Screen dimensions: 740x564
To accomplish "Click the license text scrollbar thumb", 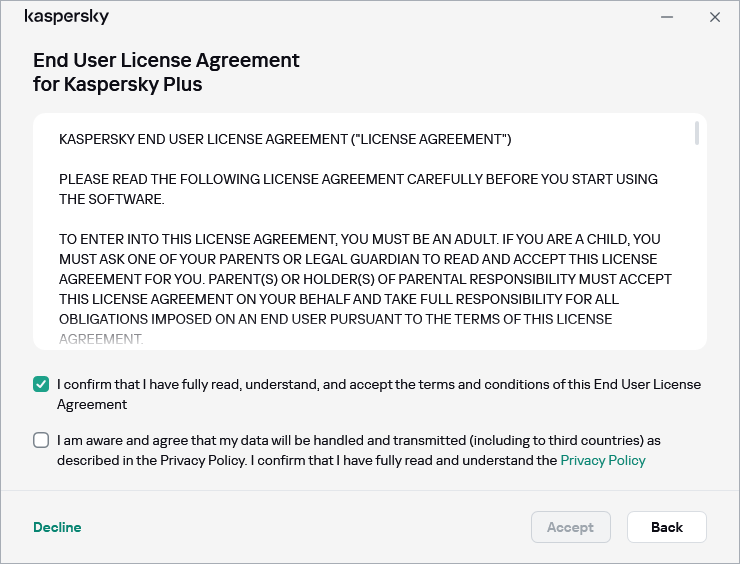I will coord(696,134).
